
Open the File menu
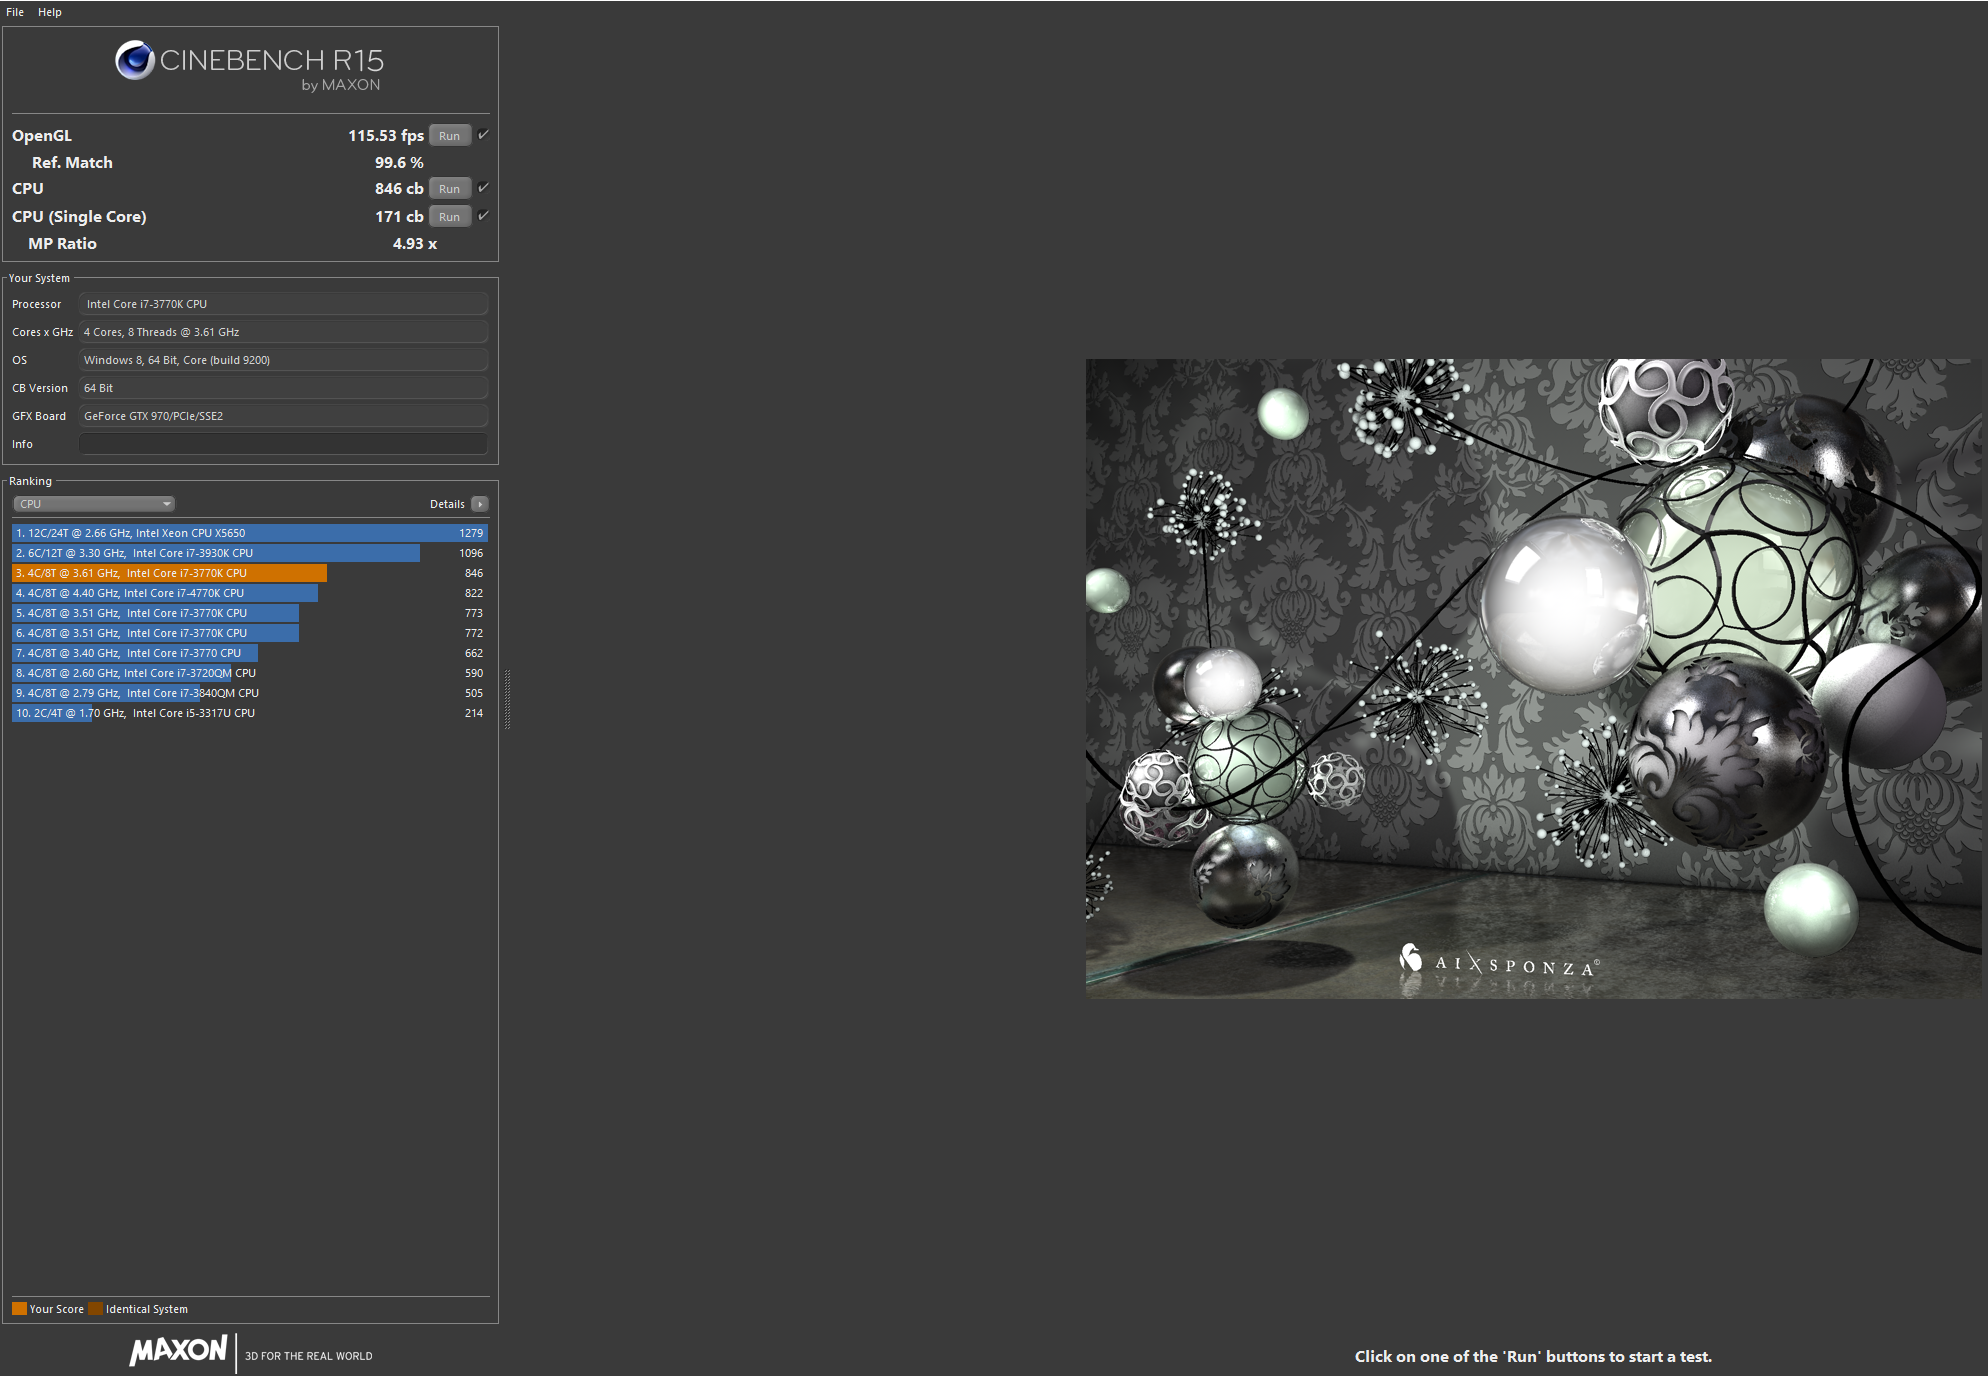[x=15, y=12]
